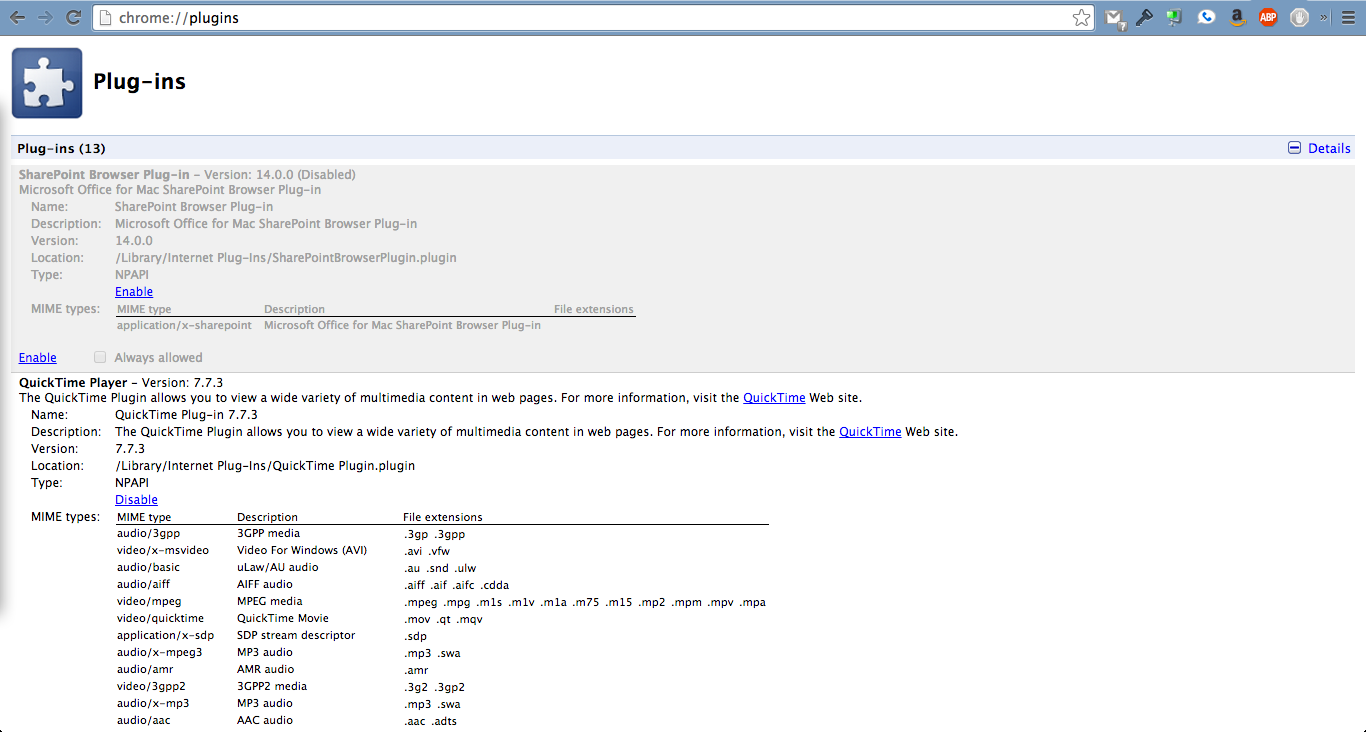
Task: Click the QuickTime Plug-in 7.7.3 name value
Action: click(x=186, y=415)
